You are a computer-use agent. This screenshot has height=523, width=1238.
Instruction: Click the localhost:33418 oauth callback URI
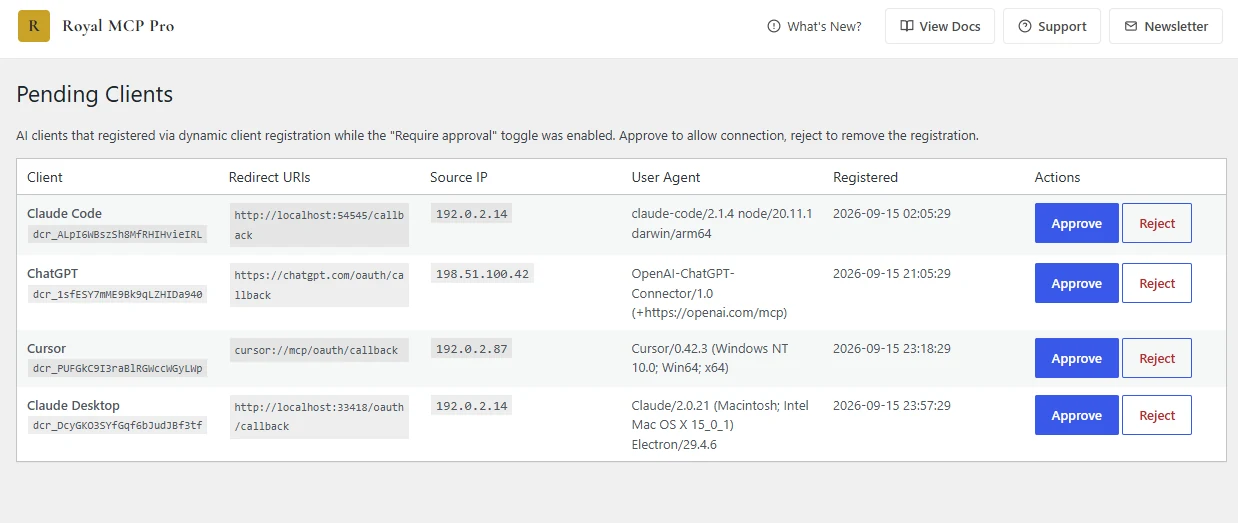(x=319, y=416)
